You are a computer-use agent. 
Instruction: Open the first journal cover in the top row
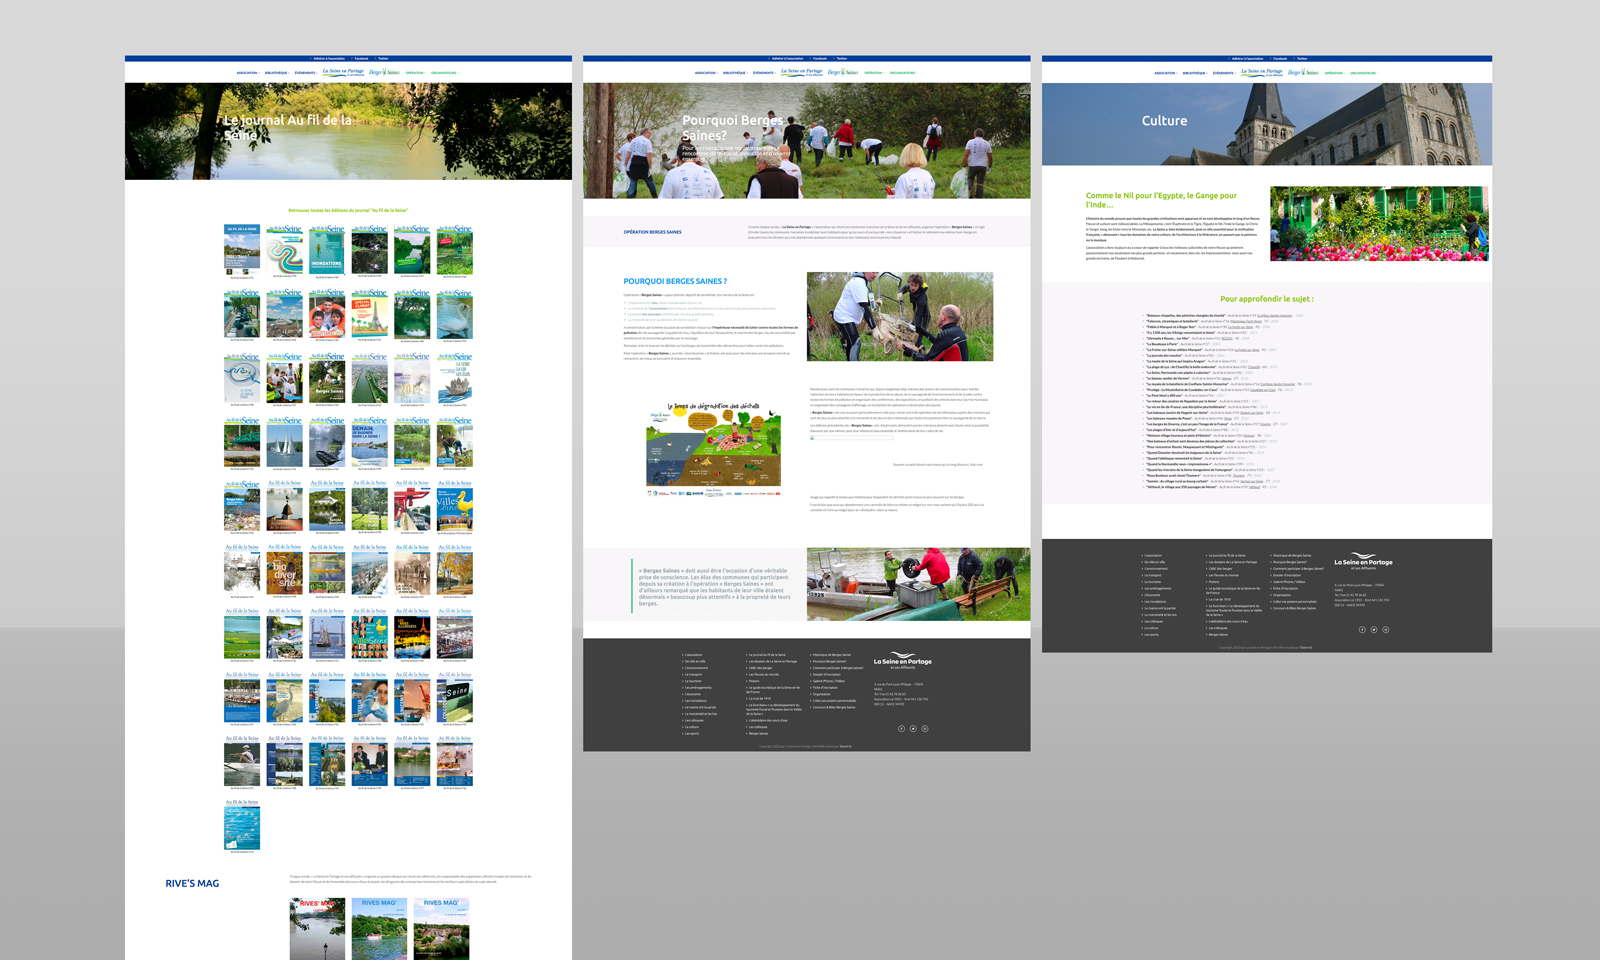coord(242,249)
